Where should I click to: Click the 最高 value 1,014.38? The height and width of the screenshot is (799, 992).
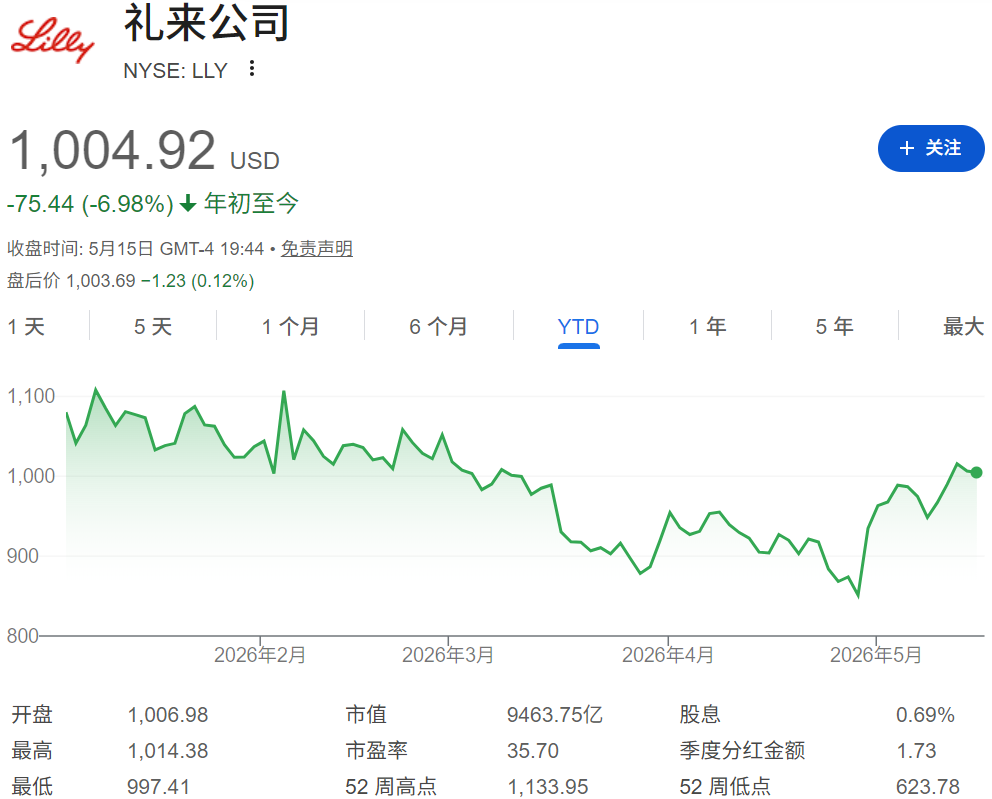(x=168, y=751)
